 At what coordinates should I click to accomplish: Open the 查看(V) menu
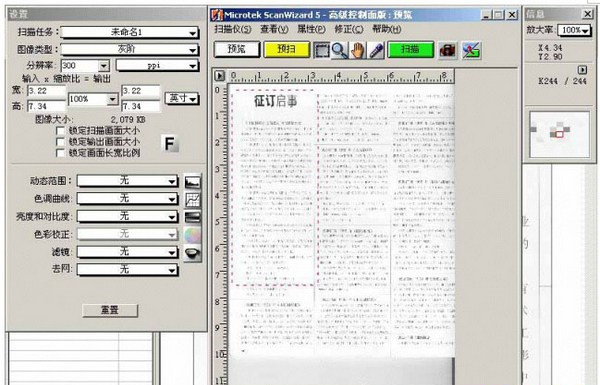pyautogui.click(x=274, y=29)
